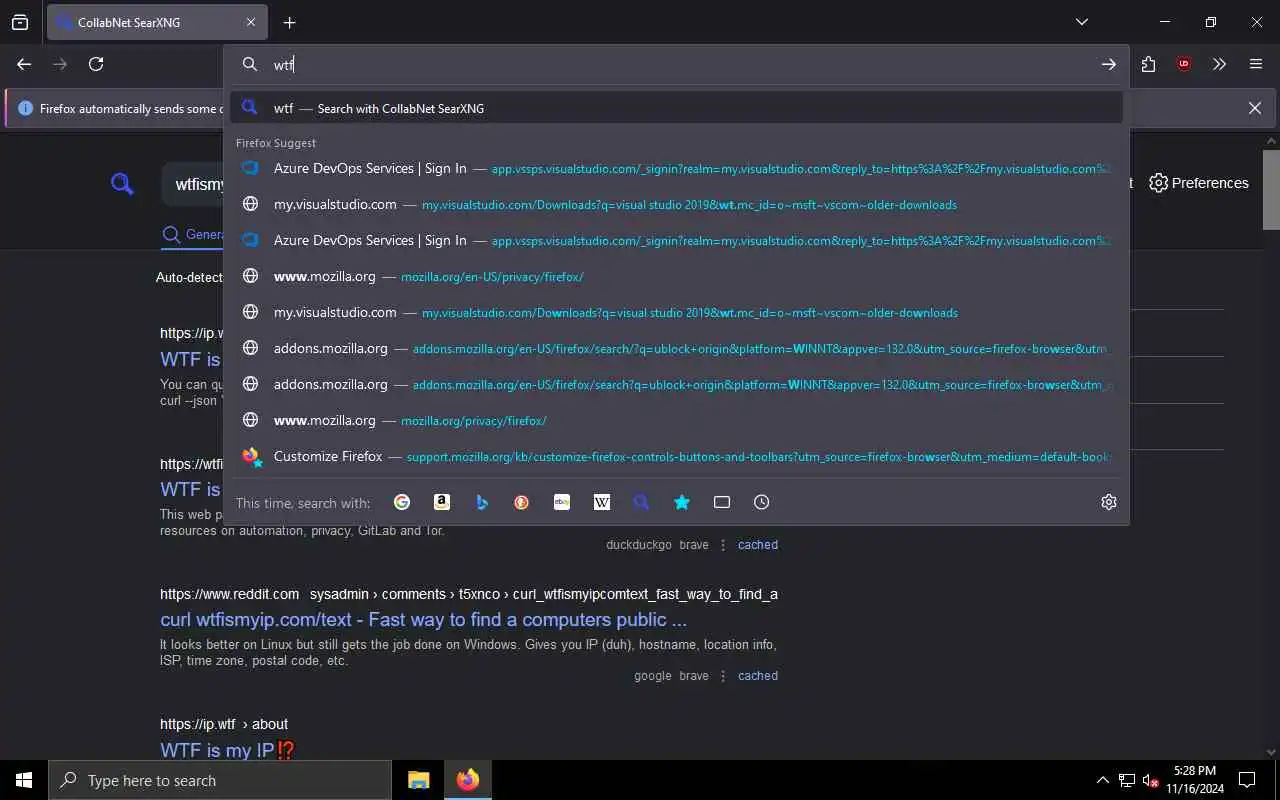The height and width of the screenshot is (800, 1280).
Task: Select Customize Firefox support suggestion
Action: pos(676,456)
